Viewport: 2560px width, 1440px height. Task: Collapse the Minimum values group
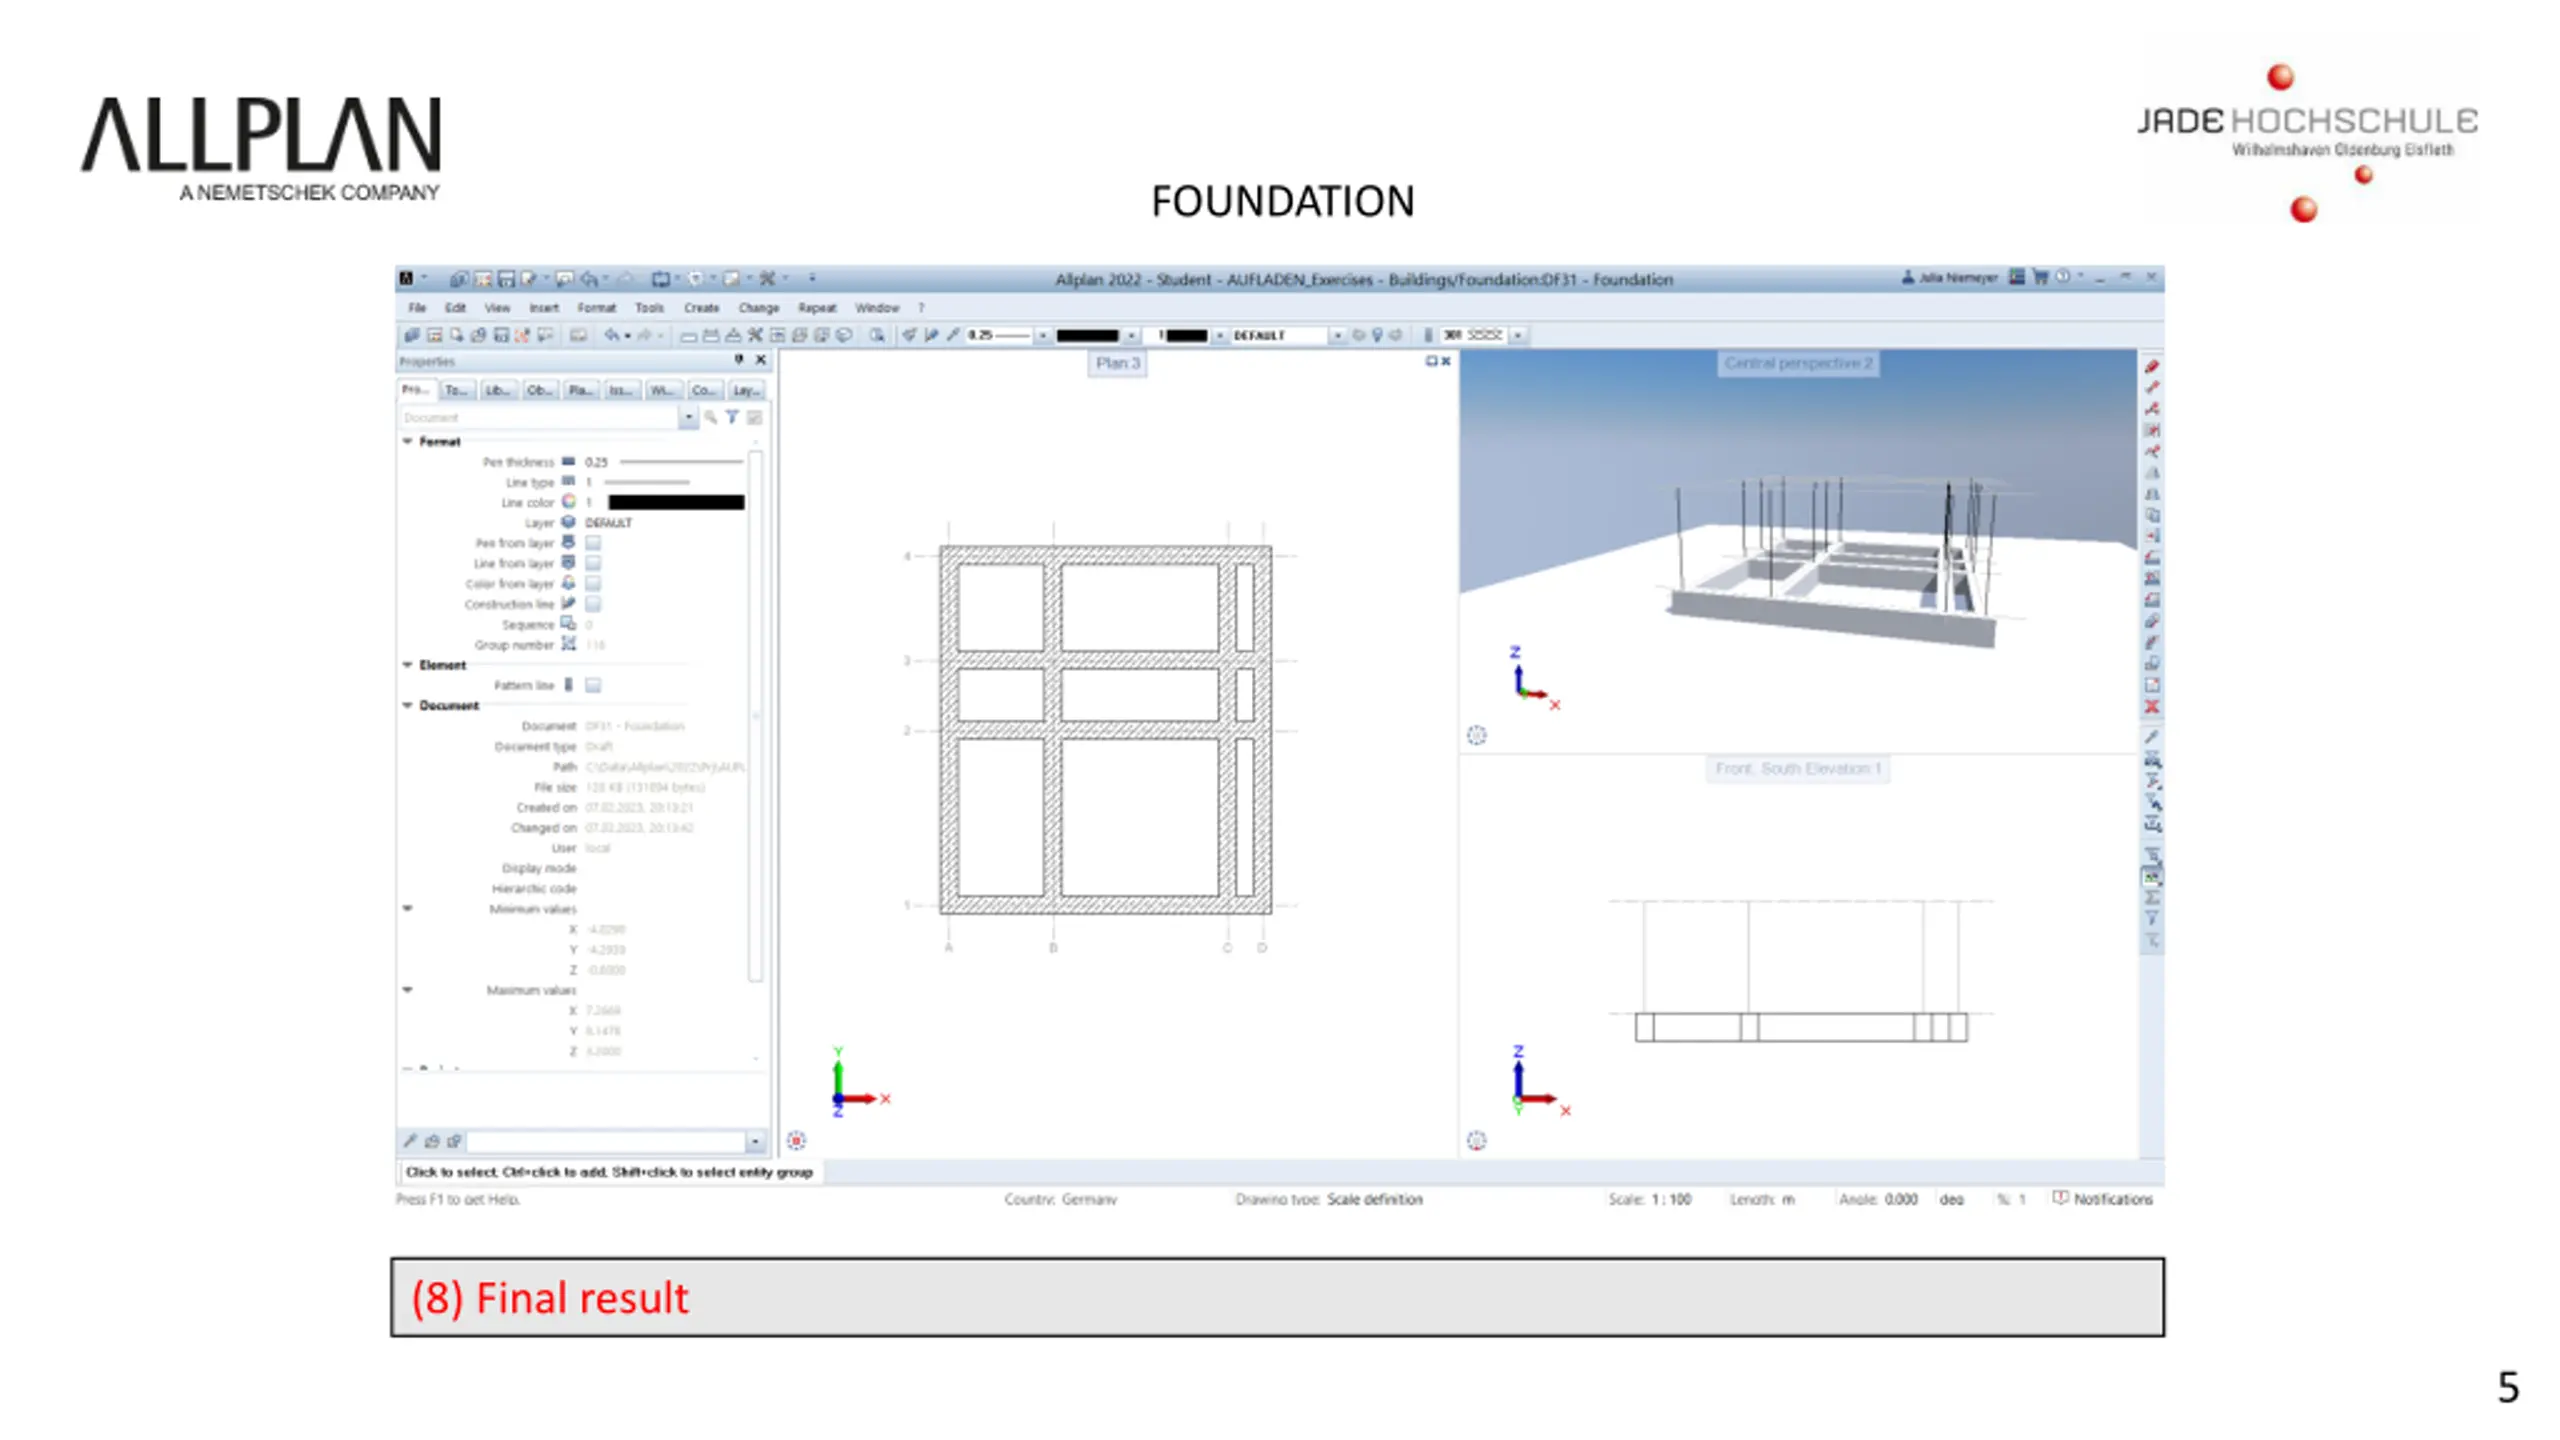pyautogui.click(x=407, y=908)
